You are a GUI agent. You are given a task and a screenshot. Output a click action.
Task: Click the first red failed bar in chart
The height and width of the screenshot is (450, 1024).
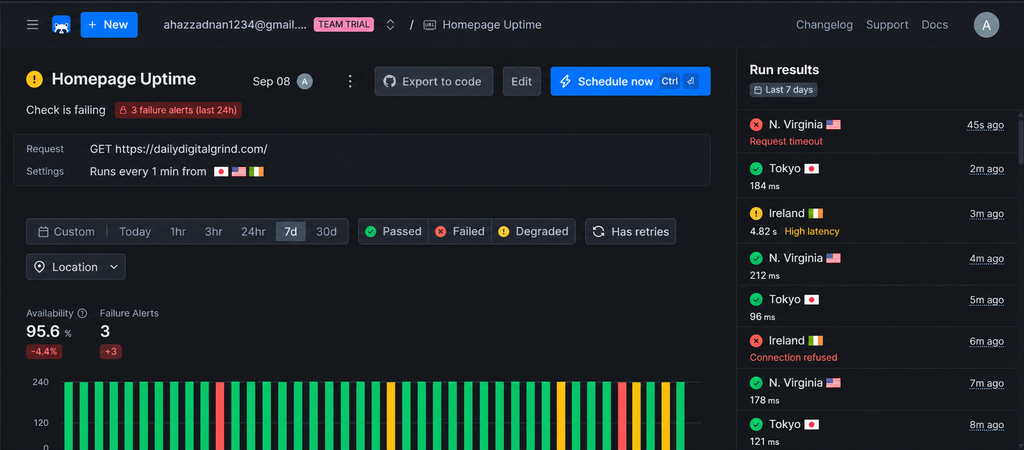[x=220, y=415]
